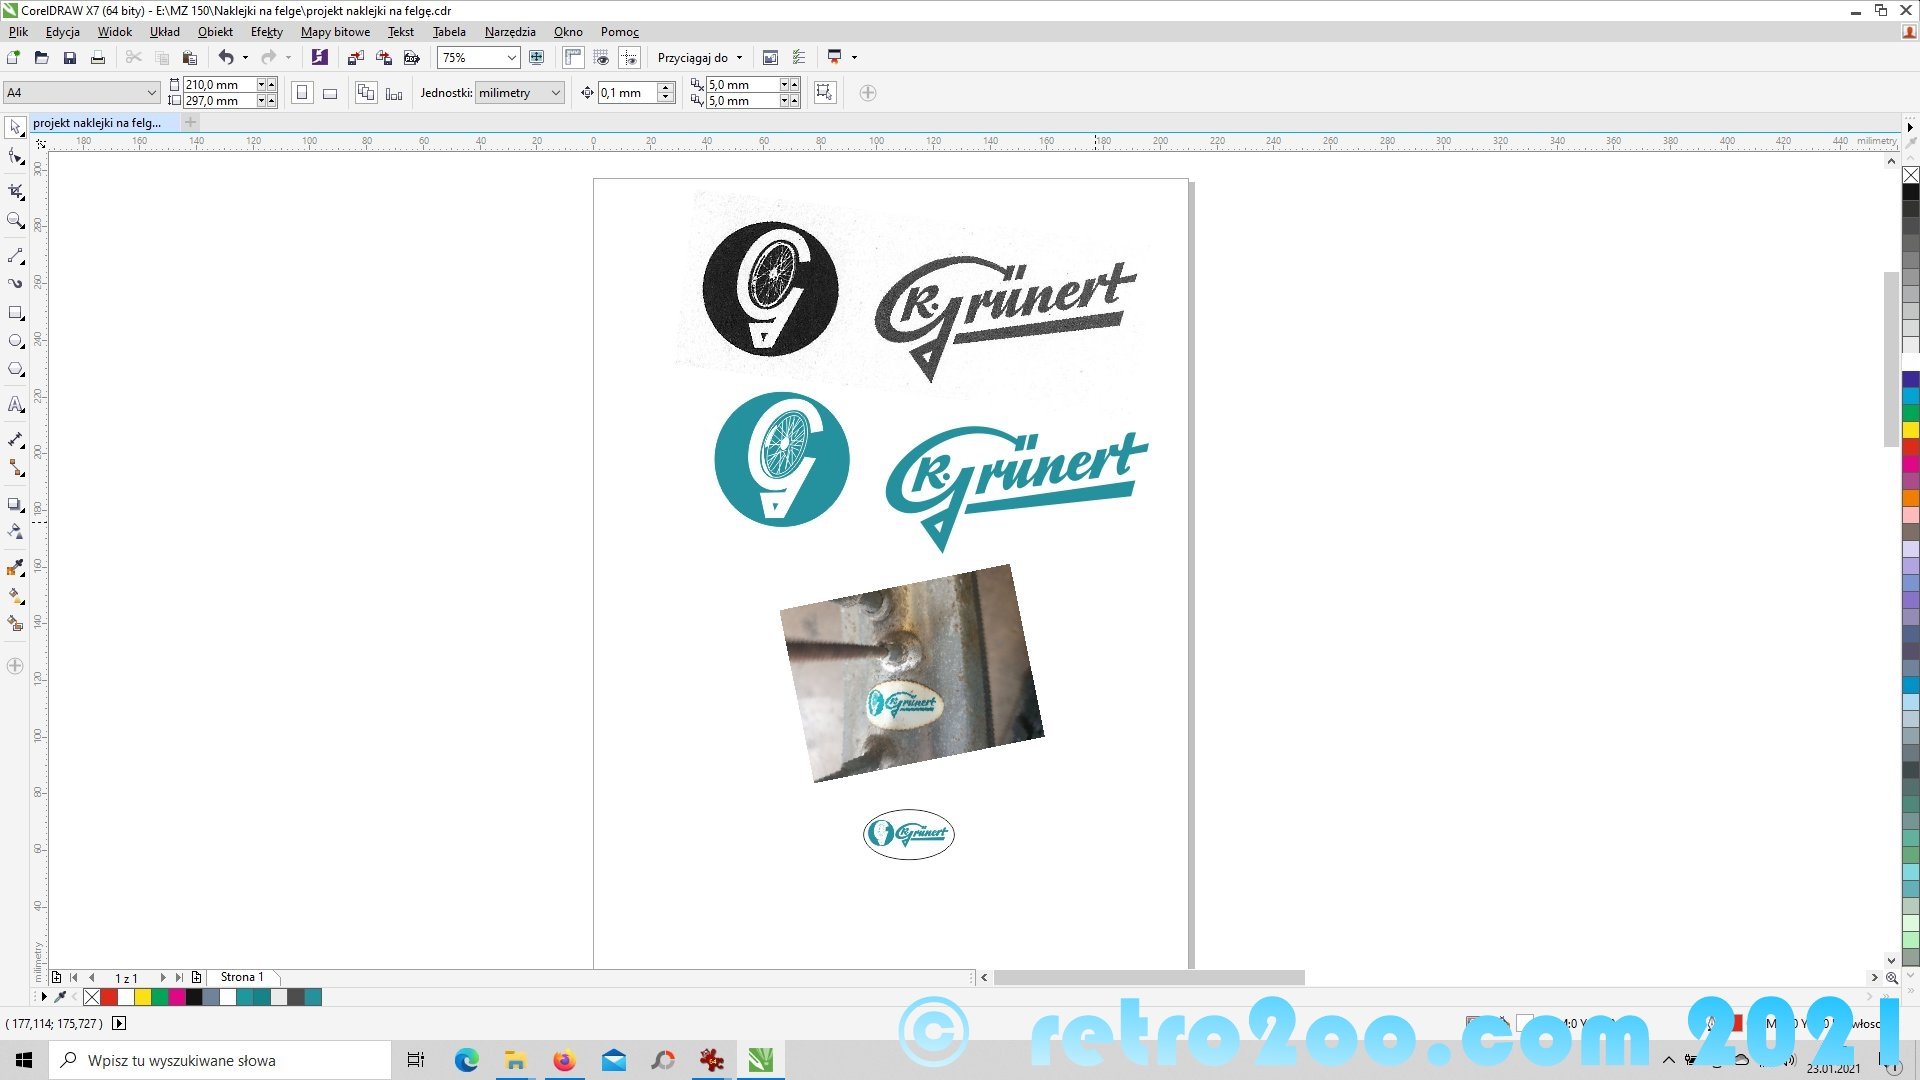The image size is (1920, 1080).
Task: Switch page to landscape orientation
Action: click(330, 93)
